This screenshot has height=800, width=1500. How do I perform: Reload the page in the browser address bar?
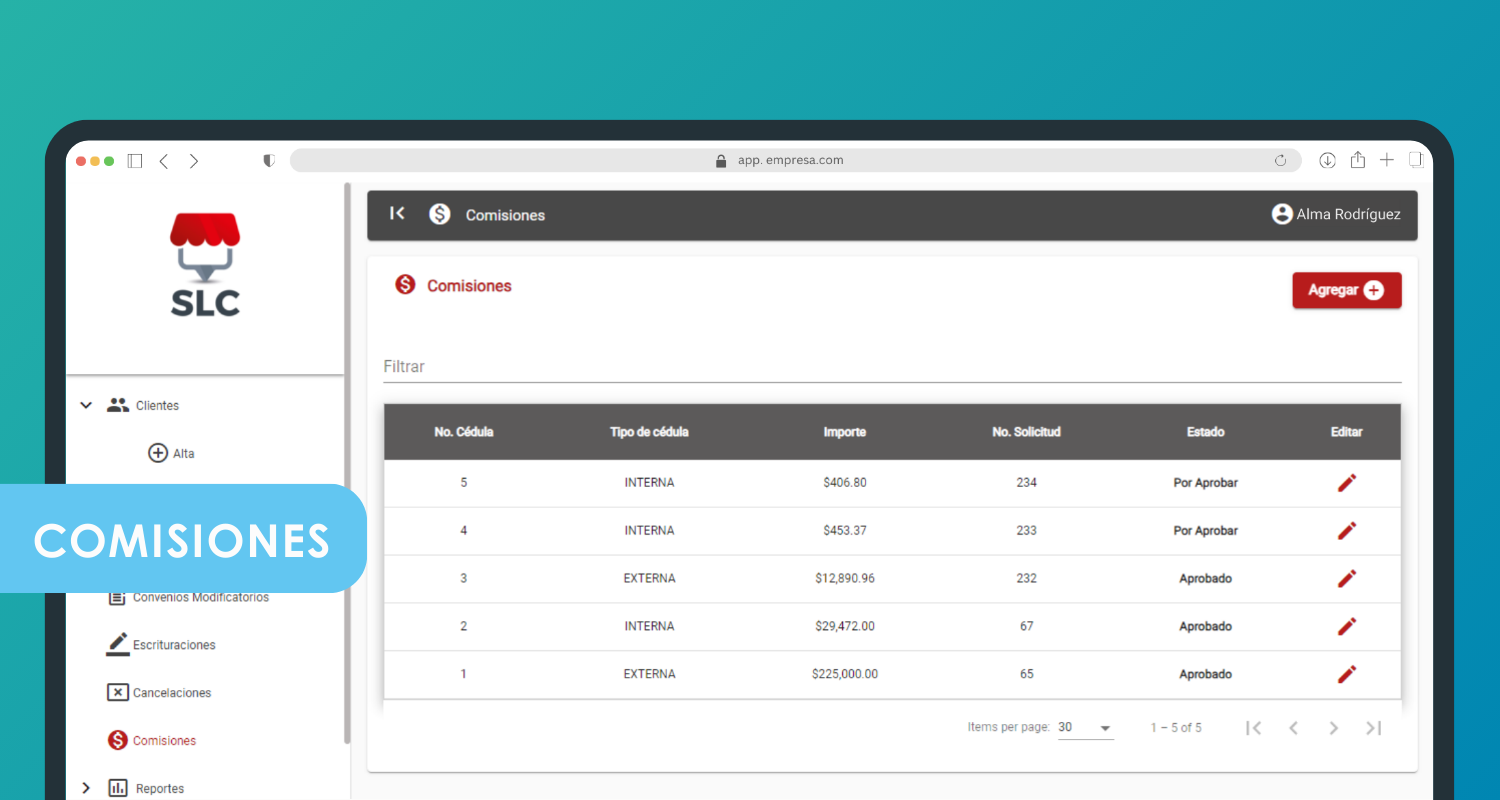pos(1280,161)
